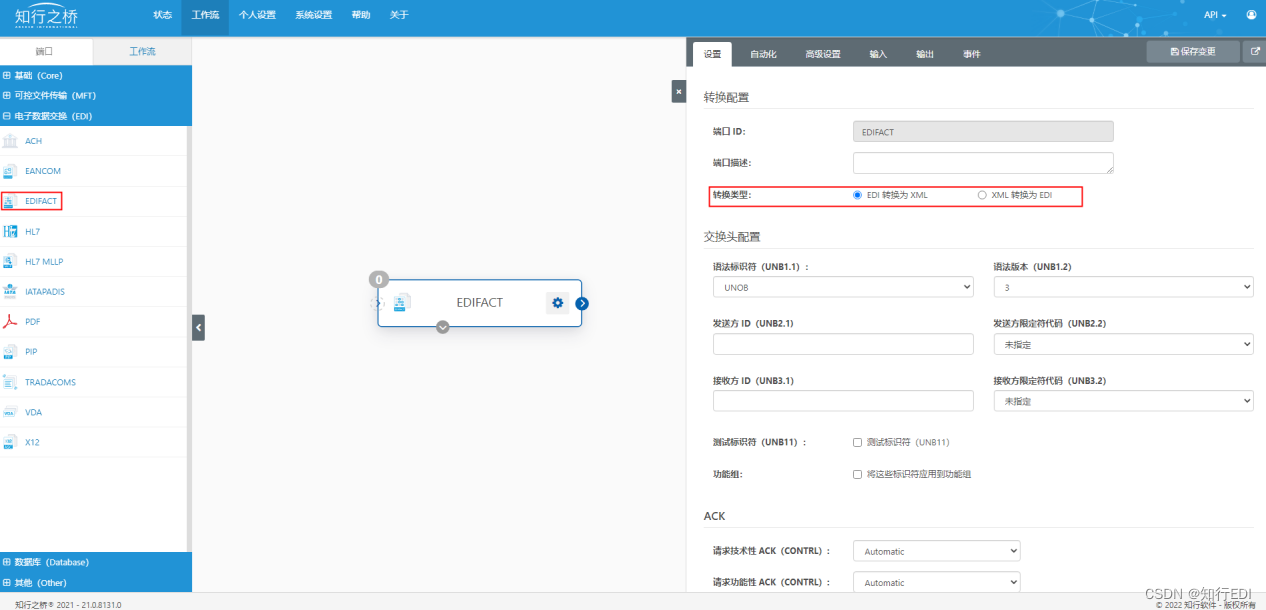Open 个人设置 in top menu
The width and height of the screenshot is (1266, 610).
point(257,15)
